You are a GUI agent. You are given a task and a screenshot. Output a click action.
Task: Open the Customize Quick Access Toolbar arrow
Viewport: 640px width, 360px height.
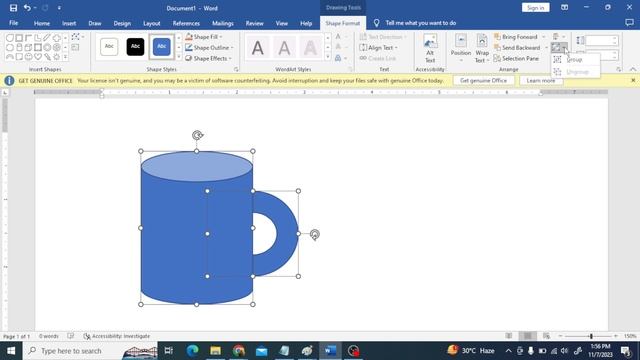click(x=59, y=8)
